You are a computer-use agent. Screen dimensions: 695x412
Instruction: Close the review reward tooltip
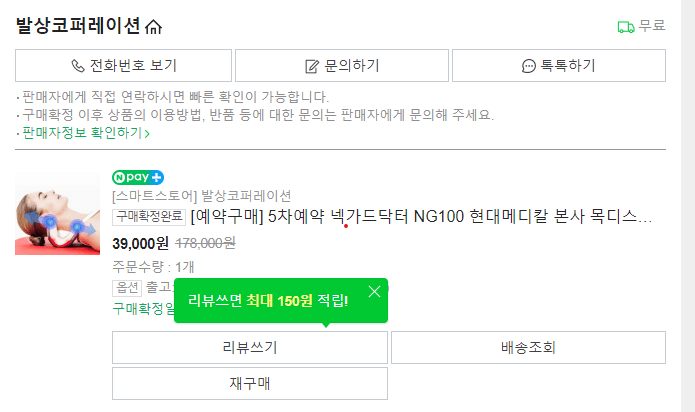(x=375, y=291)
